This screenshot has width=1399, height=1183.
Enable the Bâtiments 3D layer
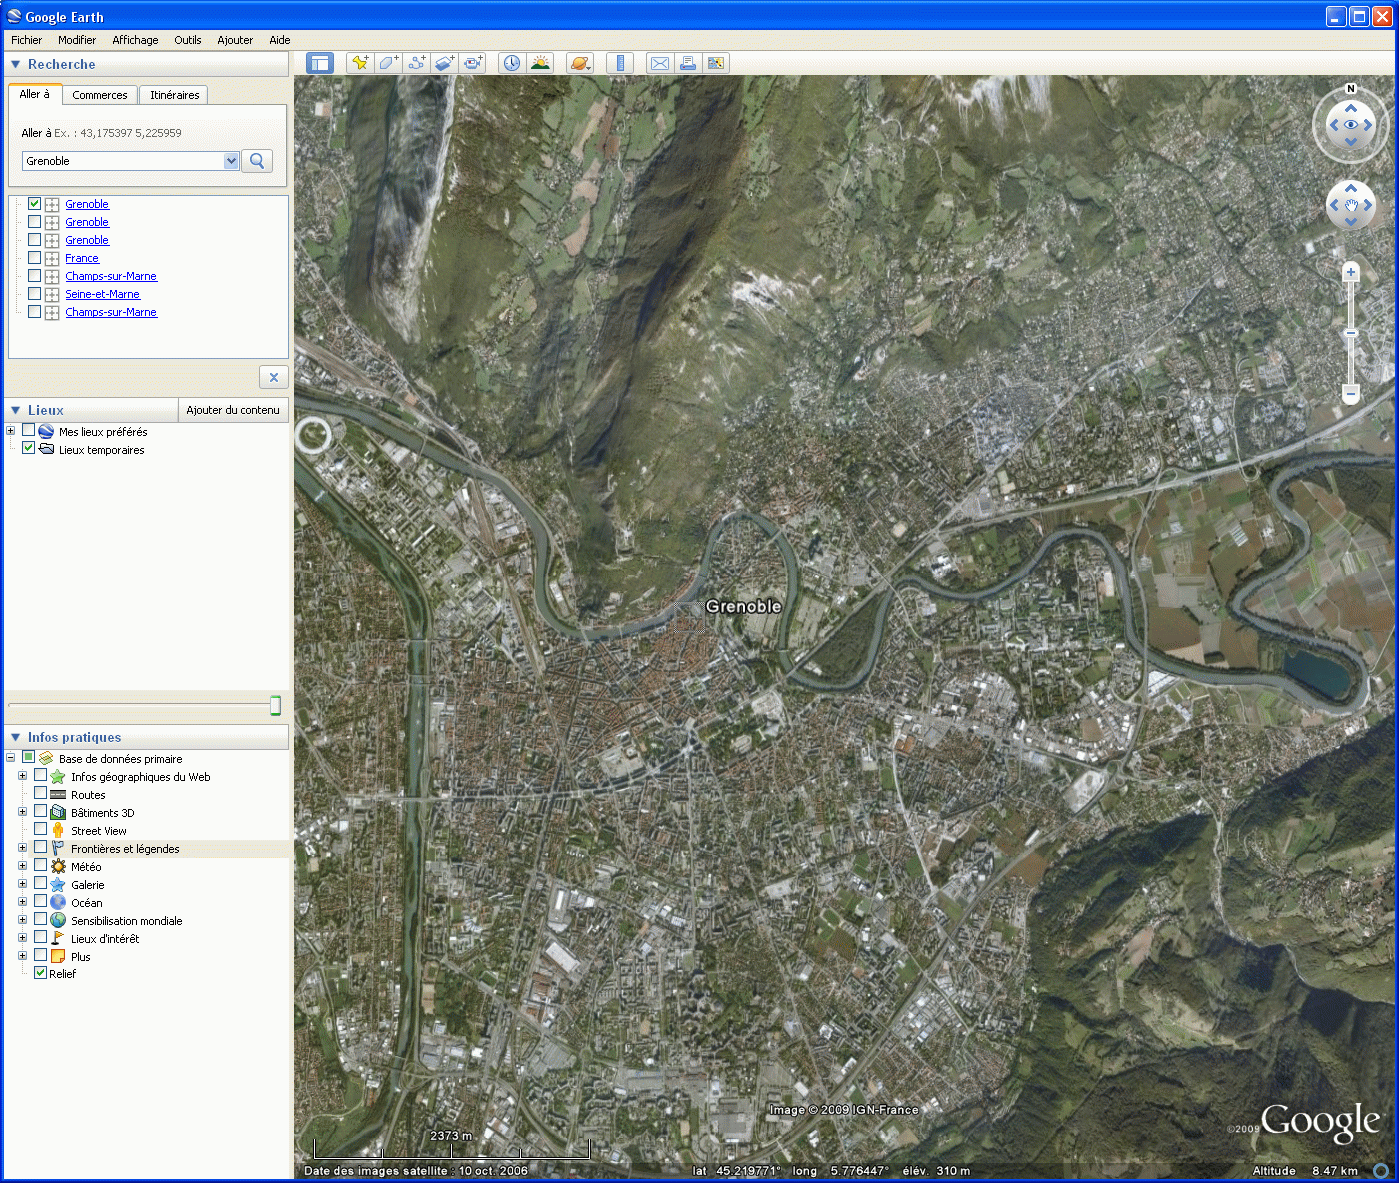click(41, 812)
